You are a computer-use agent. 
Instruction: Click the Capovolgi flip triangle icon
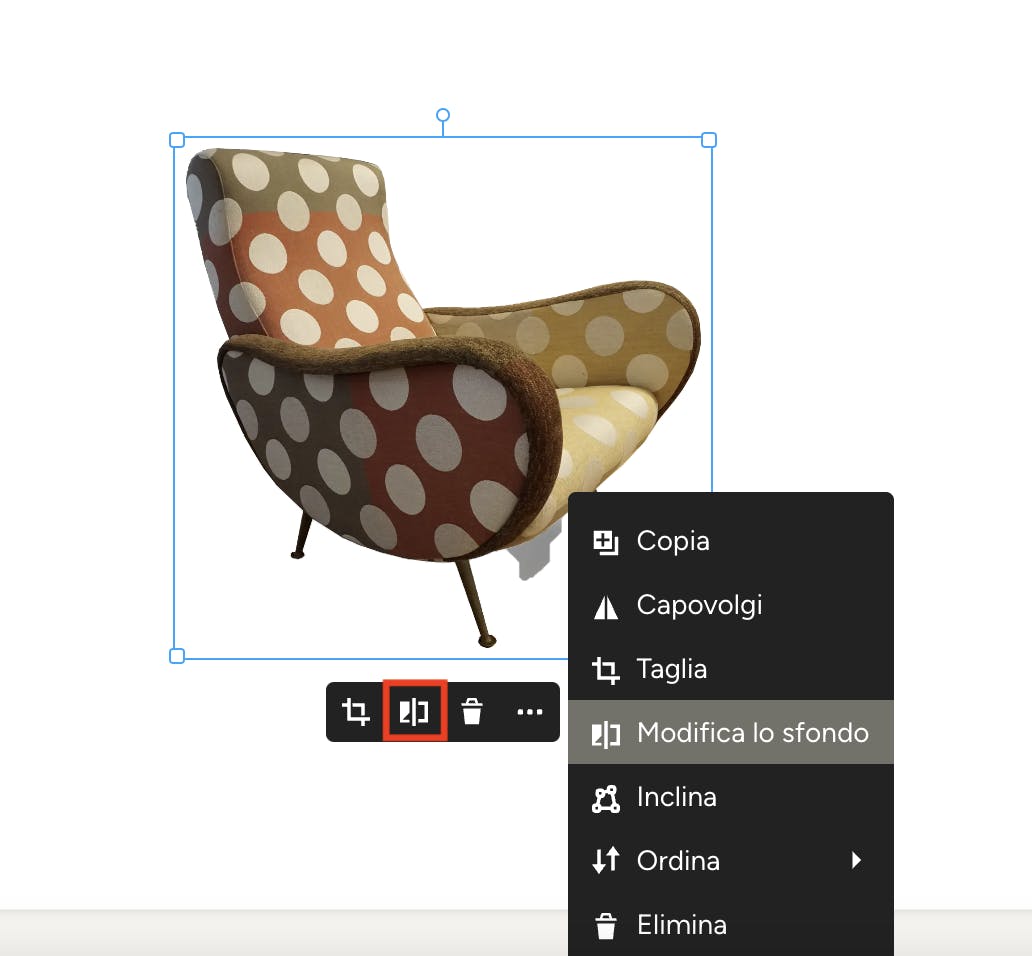coord(606,607)
